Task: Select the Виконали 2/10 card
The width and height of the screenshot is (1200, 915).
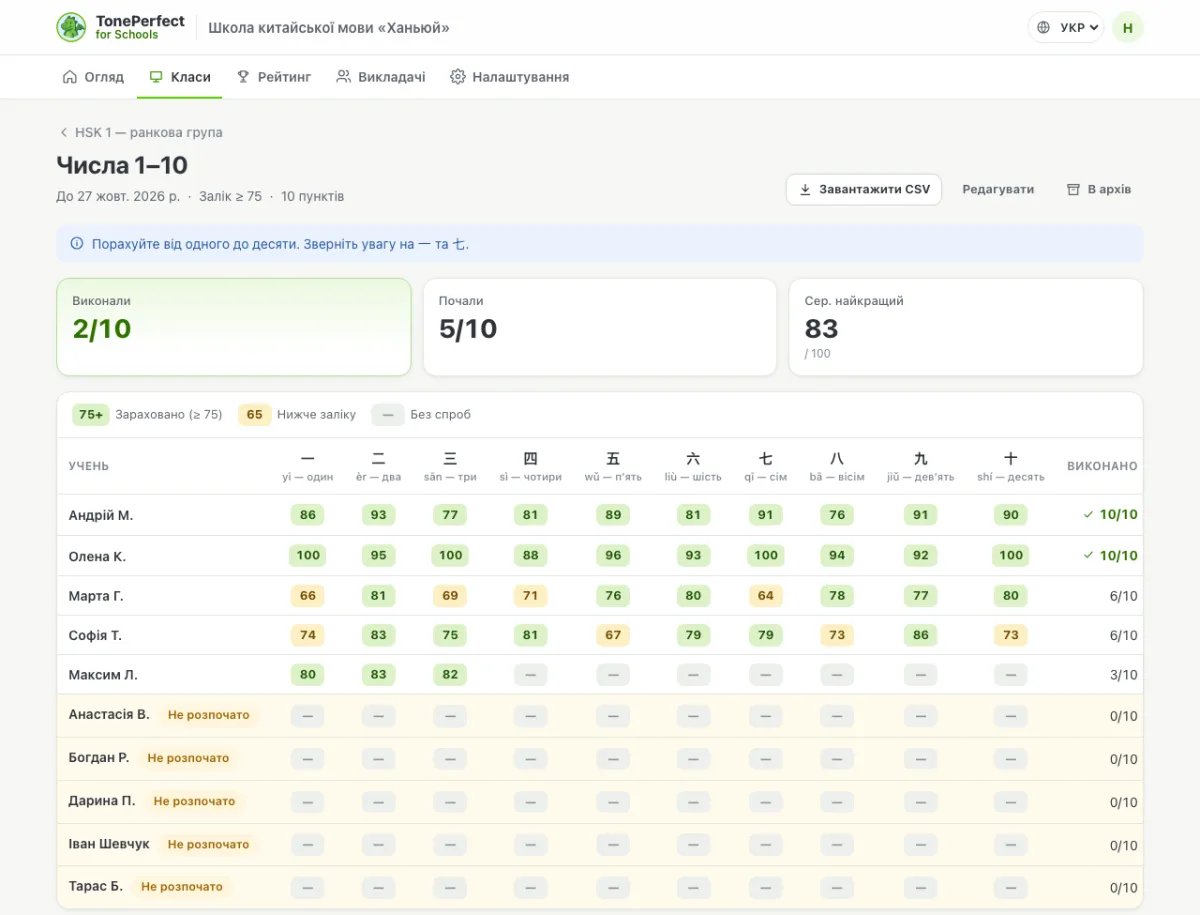Action: point(234,327)
